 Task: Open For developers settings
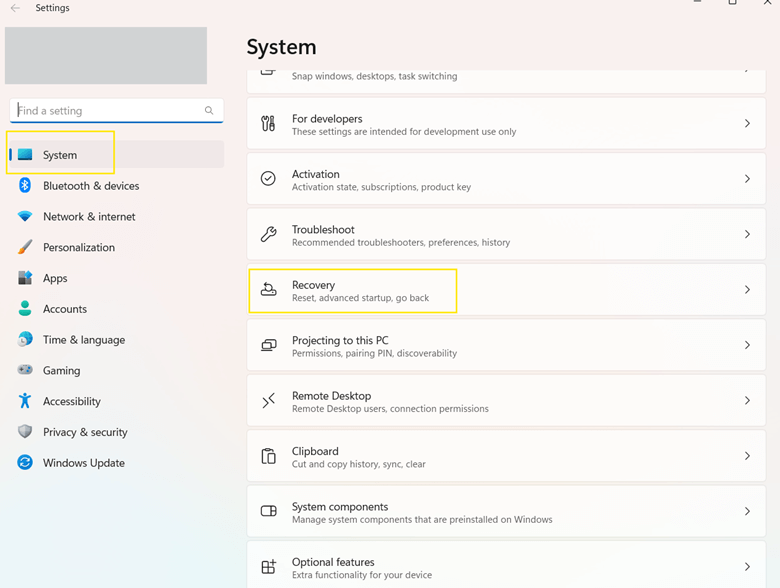click(x=506, y=123)
